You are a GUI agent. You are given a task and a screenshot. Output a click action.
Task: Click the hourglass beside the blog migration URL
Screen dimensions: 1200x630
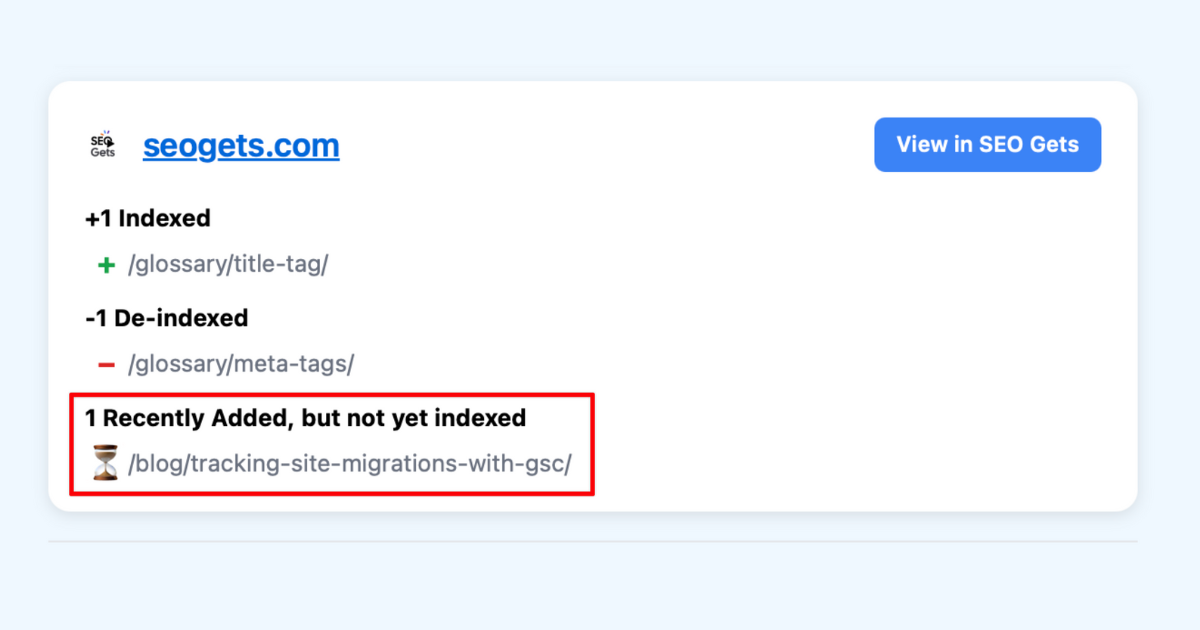click(x=103, y=463)
